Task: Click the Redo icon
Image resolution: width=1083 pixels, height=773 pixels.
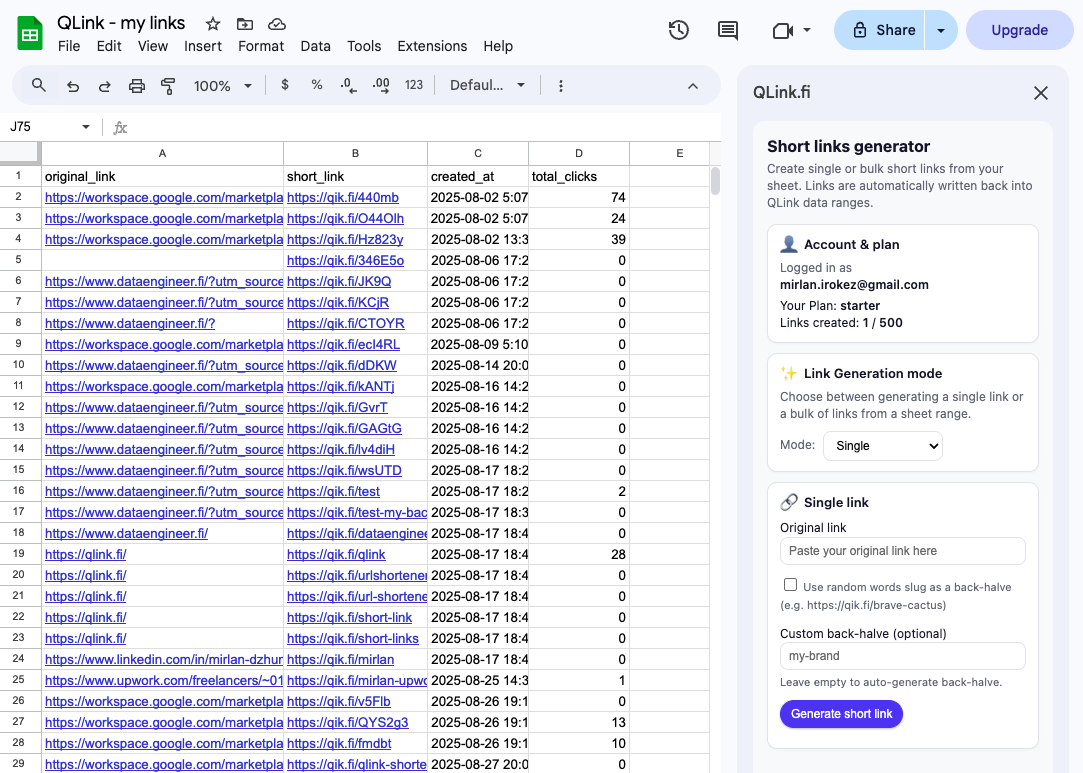Action: click(104, 86)
